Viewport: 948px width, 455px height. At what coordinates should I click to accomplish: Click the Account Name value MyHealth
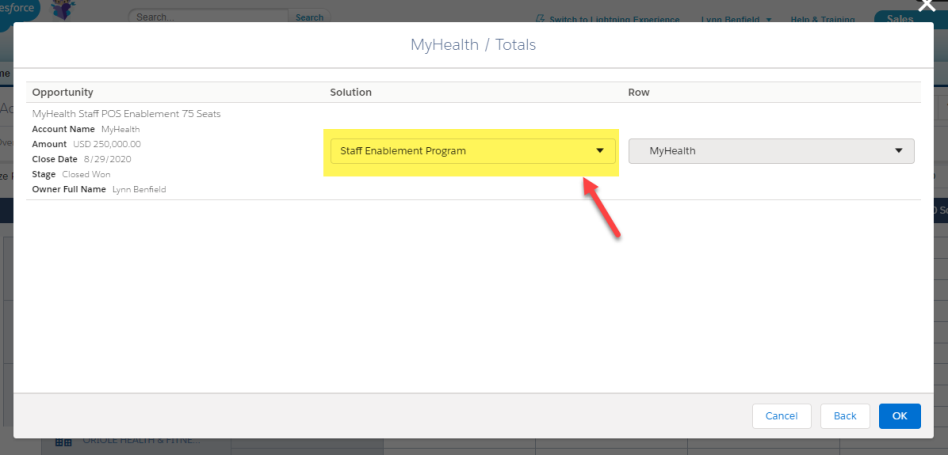120,129
